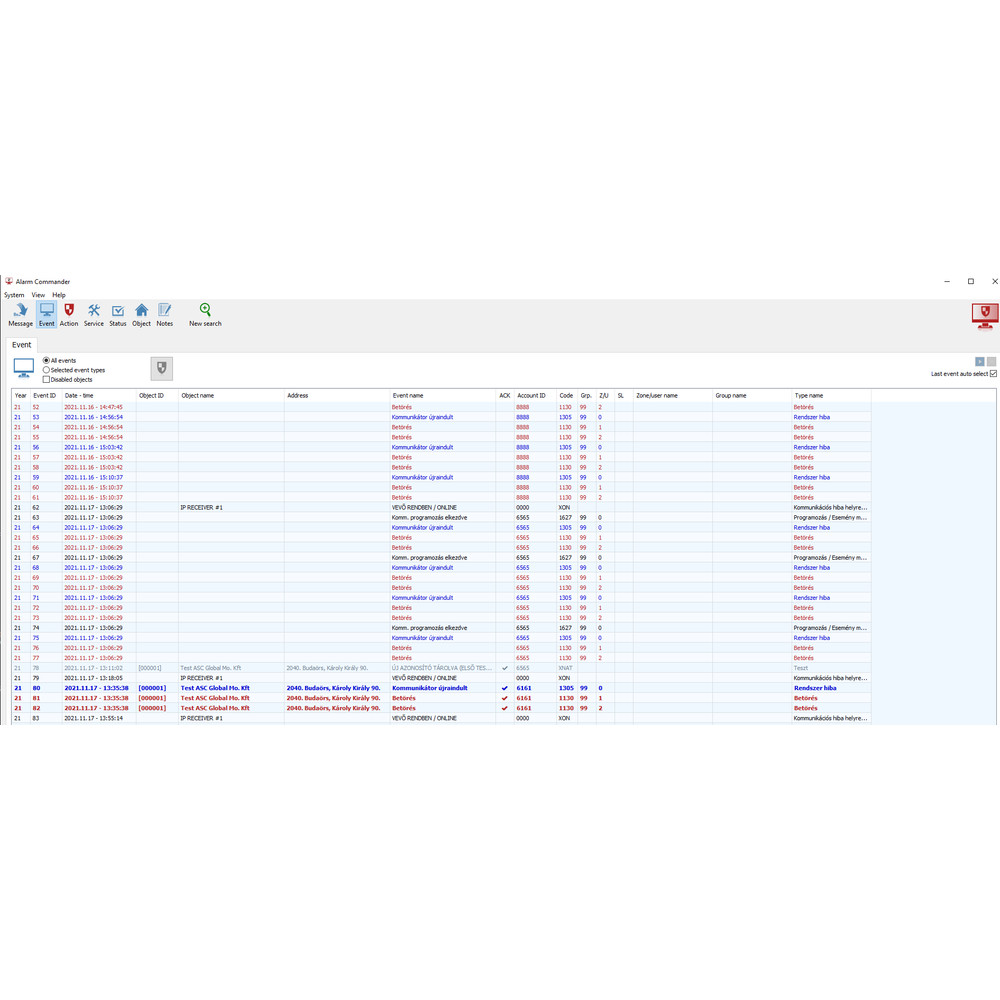Open the View menu
Screen dimensions: 1000x1000
pos(38,295)
